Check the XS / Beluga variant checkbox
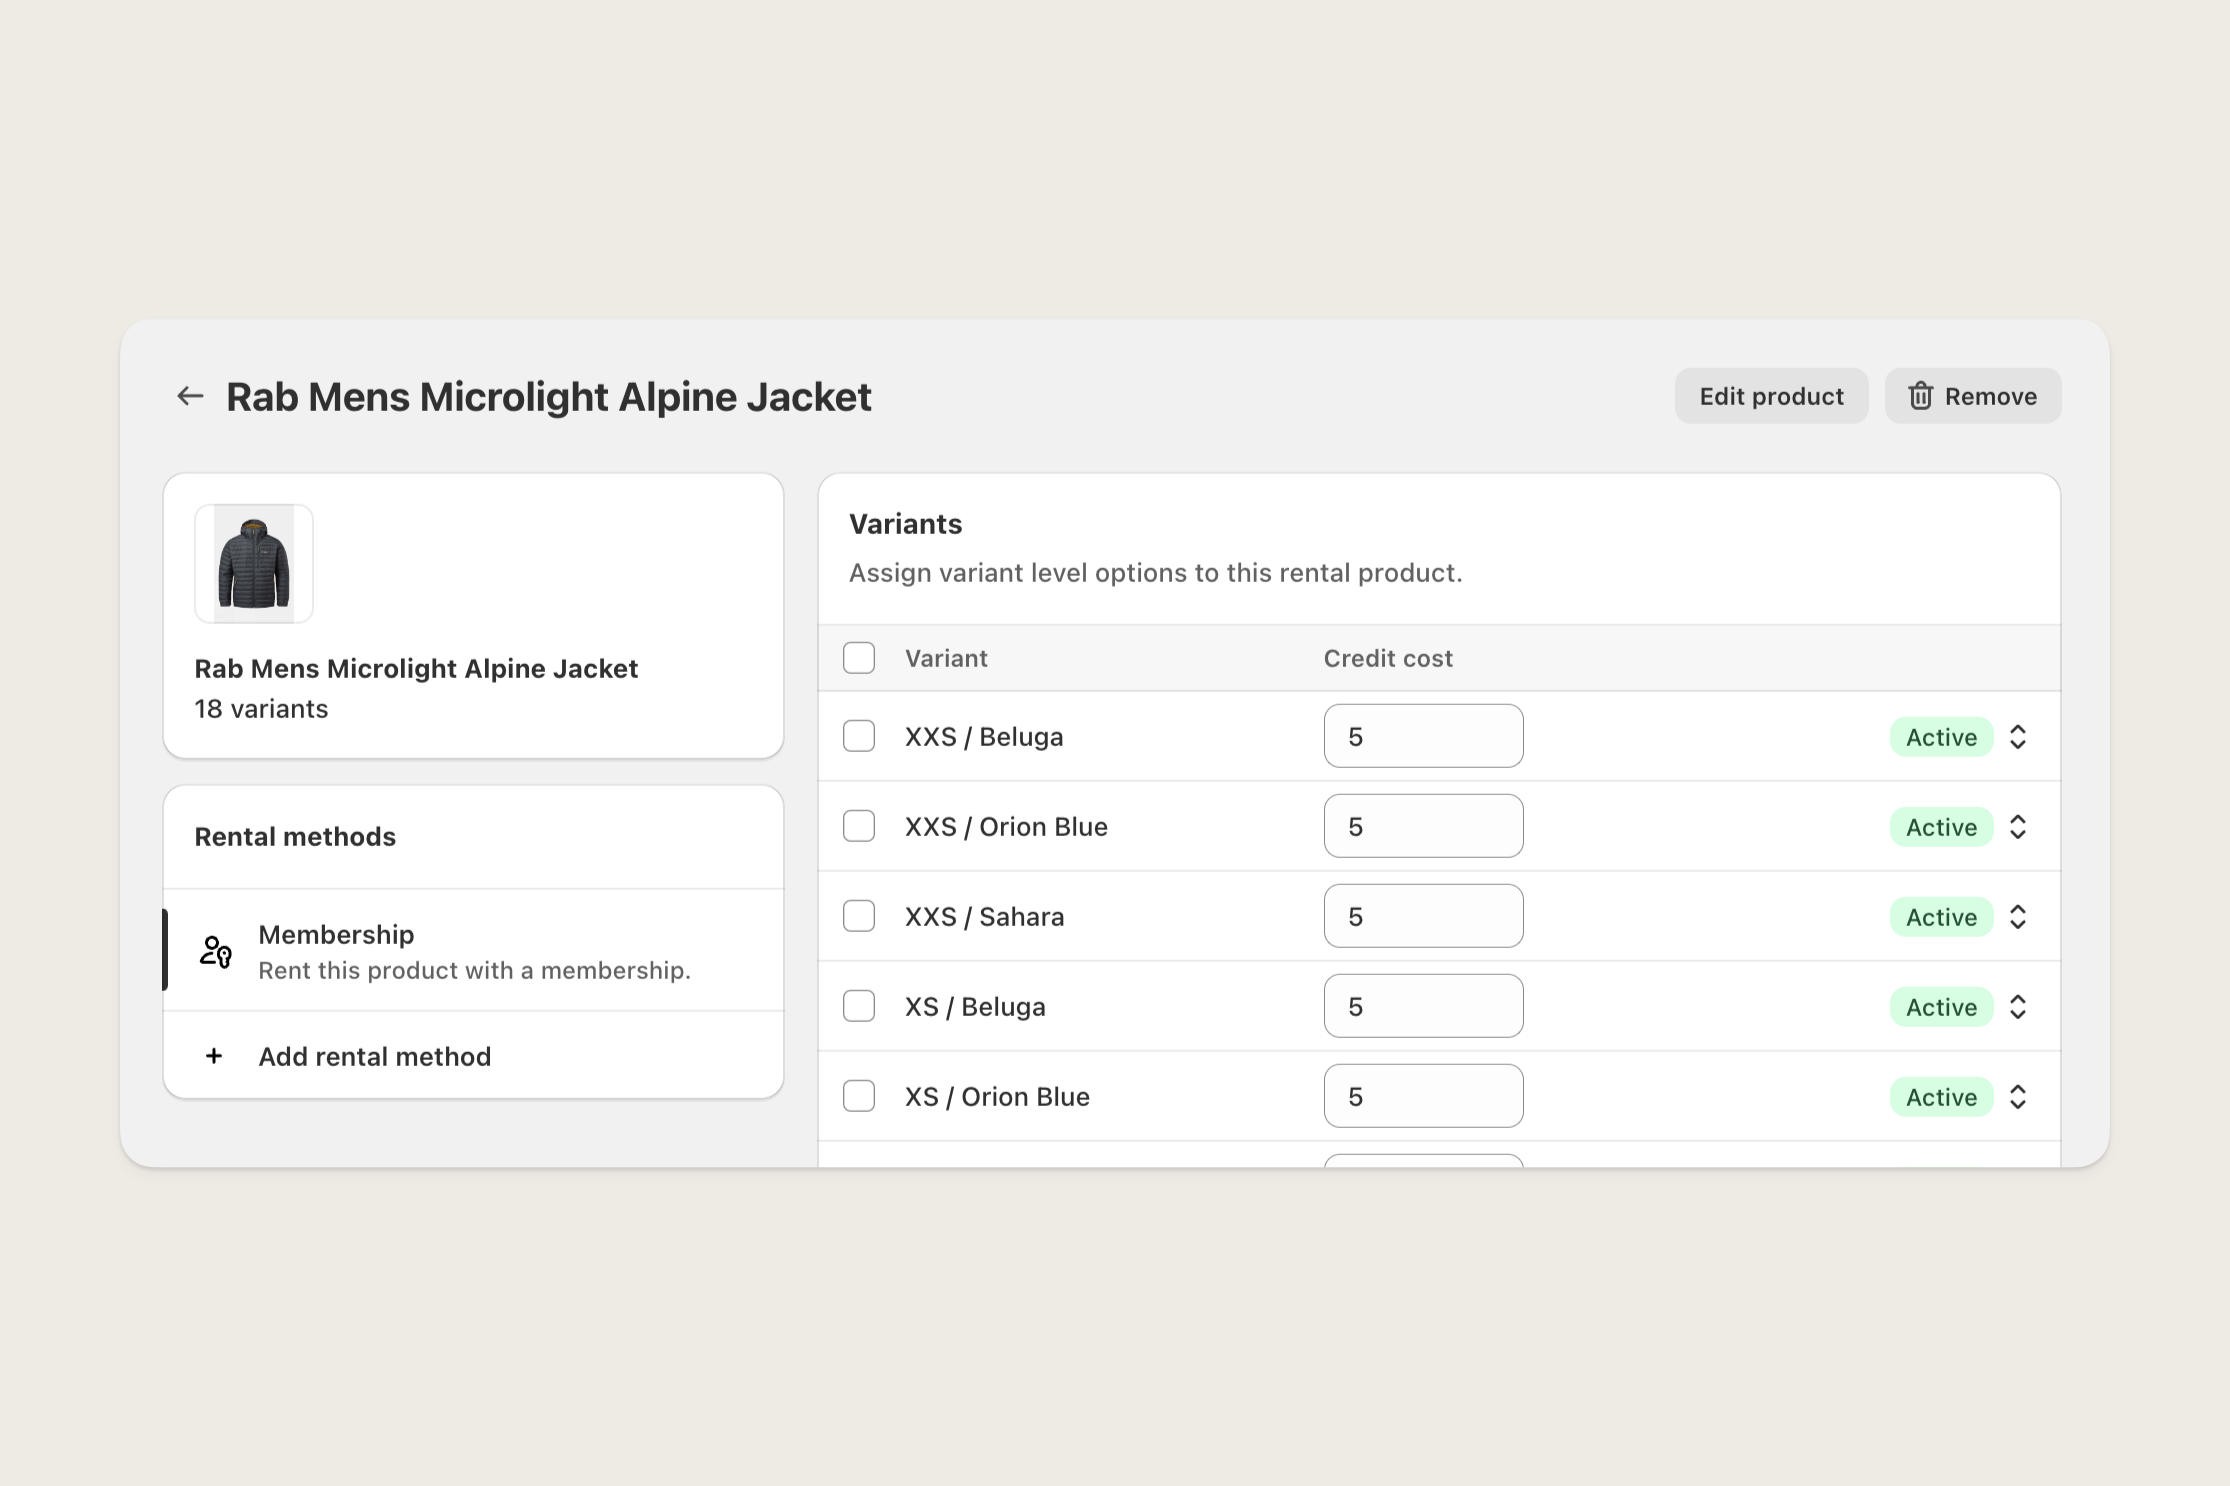The width and height of the screenshot is (2230, 1486). coord(859,1006)
